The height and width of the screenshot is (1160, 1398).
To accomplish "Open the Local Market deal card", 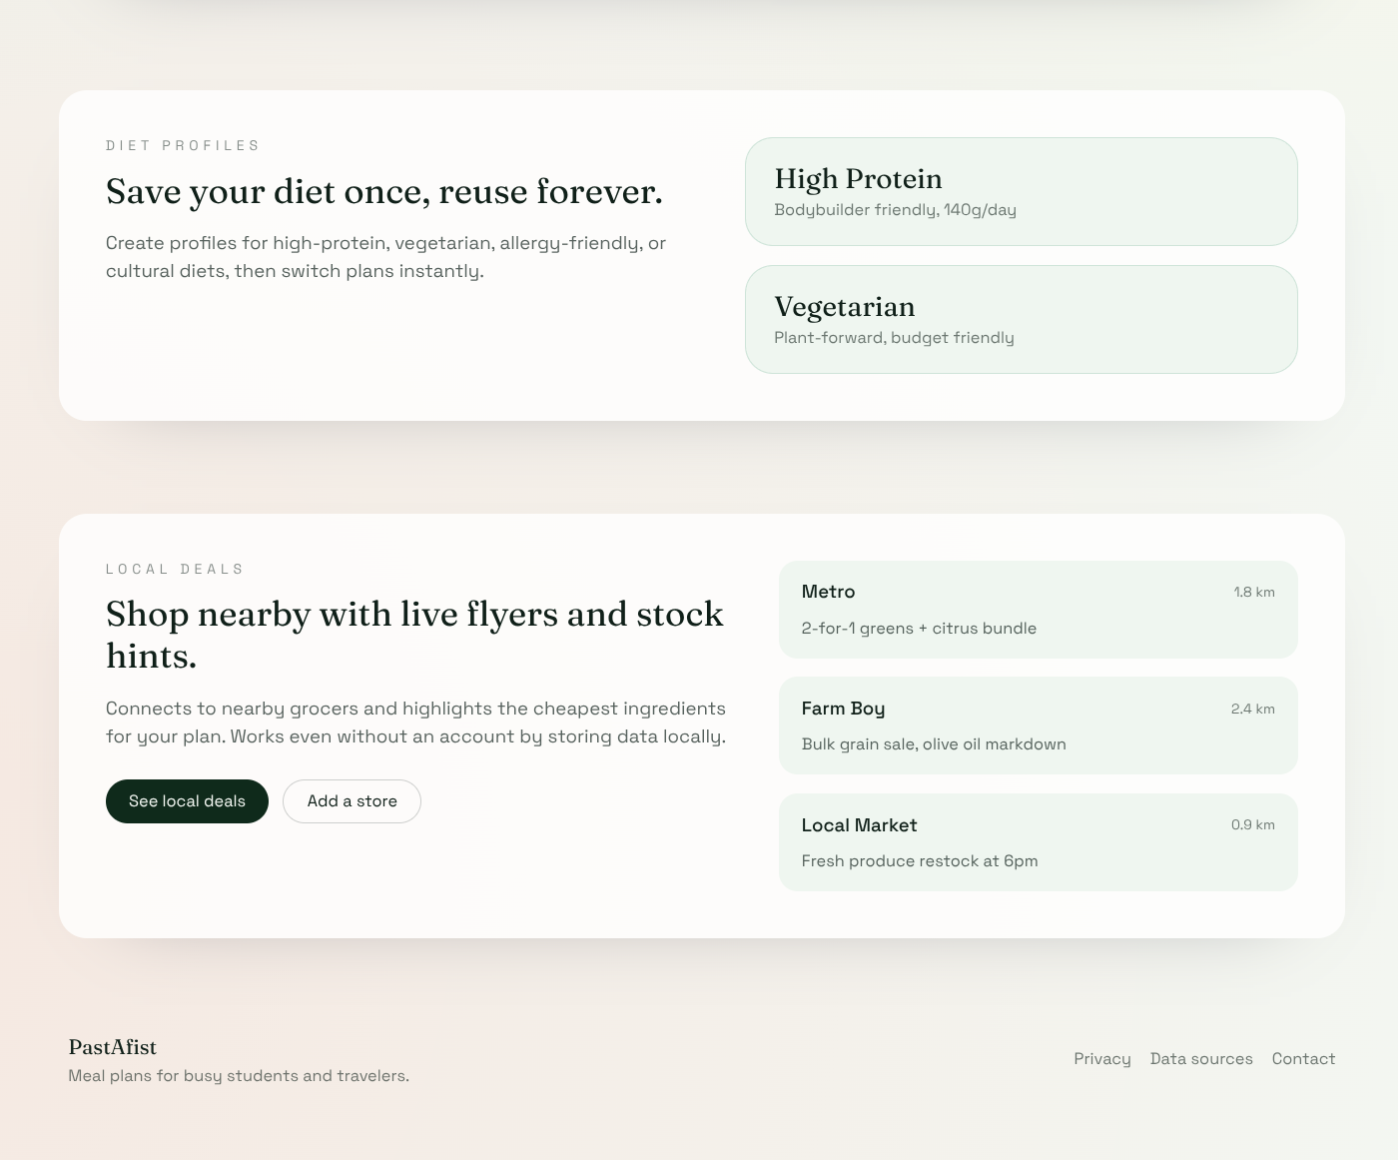I will coord(1038,842).
